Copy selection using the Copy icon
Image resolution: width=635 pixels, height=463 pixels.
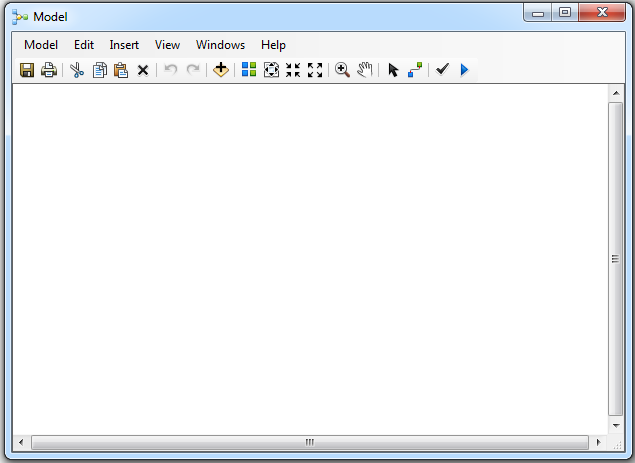99,70
